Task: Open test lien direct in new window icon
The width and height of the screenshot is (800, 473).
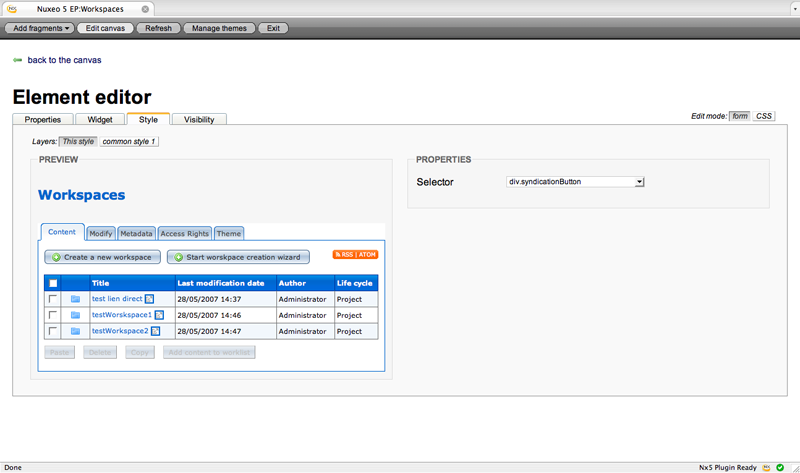Action: 149,299
